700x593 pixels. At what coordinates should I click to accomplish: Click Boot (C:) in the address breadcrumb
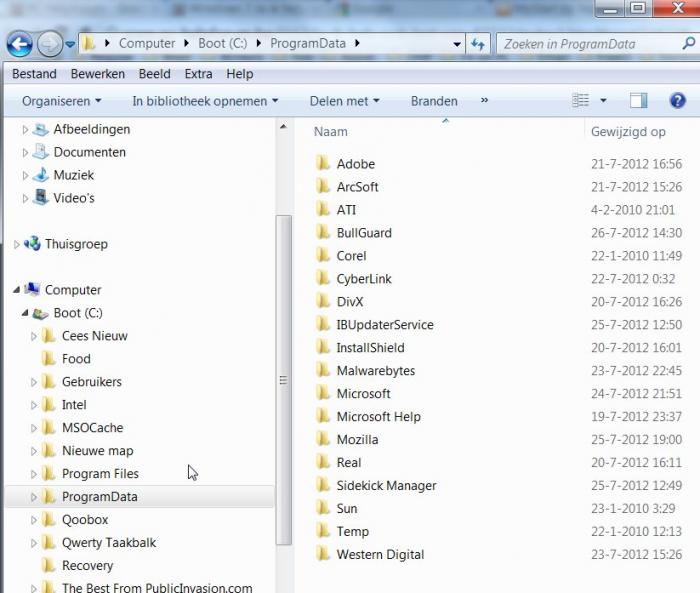pyautogui.click(x=222, y=43)
